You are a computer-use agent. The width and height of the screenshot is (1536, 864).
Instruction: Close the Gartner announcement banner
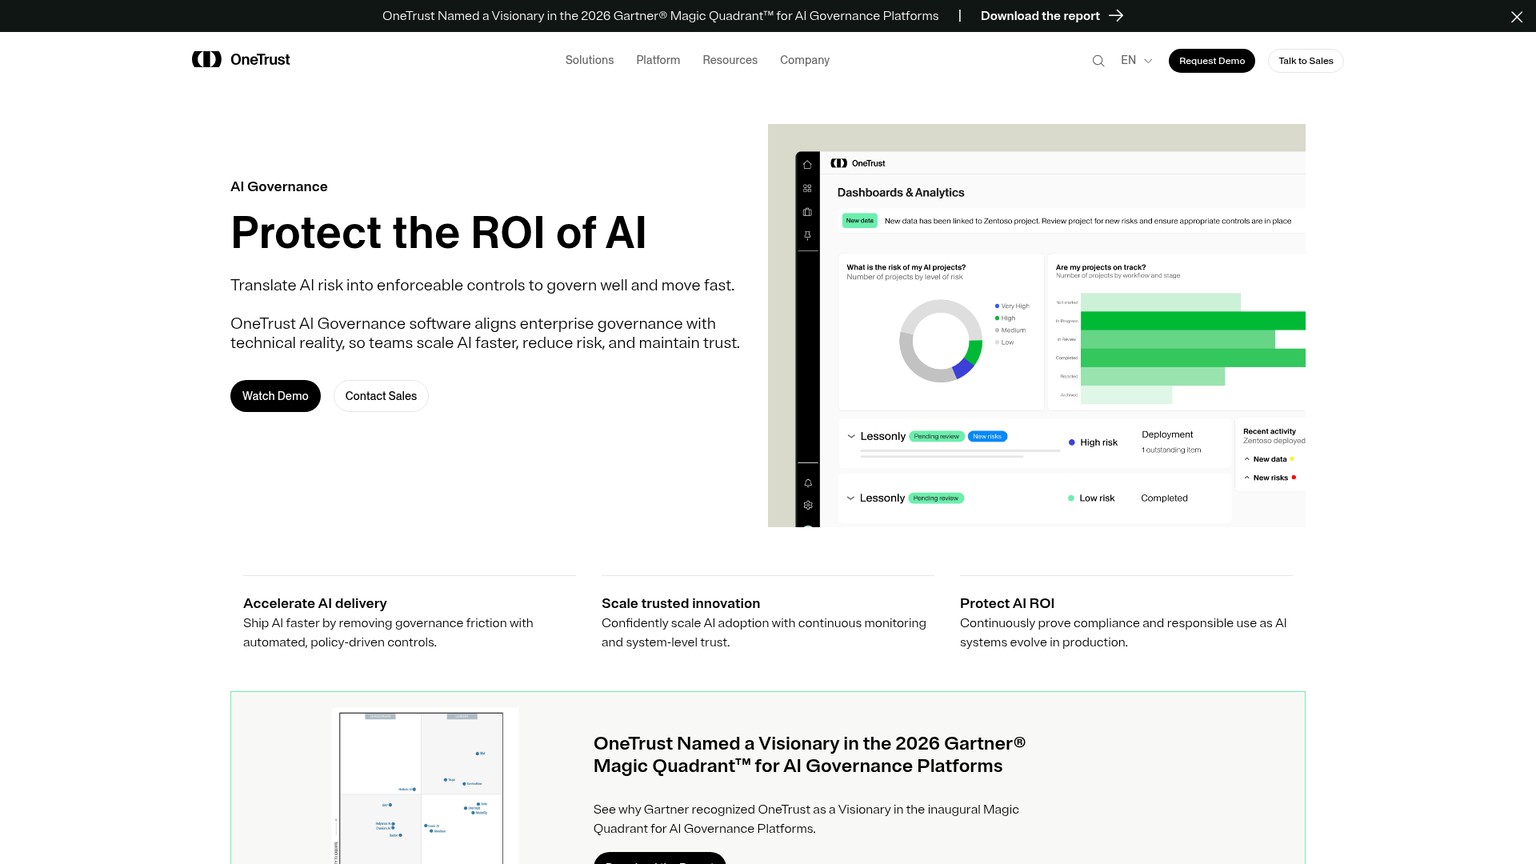coord(1517,17)
